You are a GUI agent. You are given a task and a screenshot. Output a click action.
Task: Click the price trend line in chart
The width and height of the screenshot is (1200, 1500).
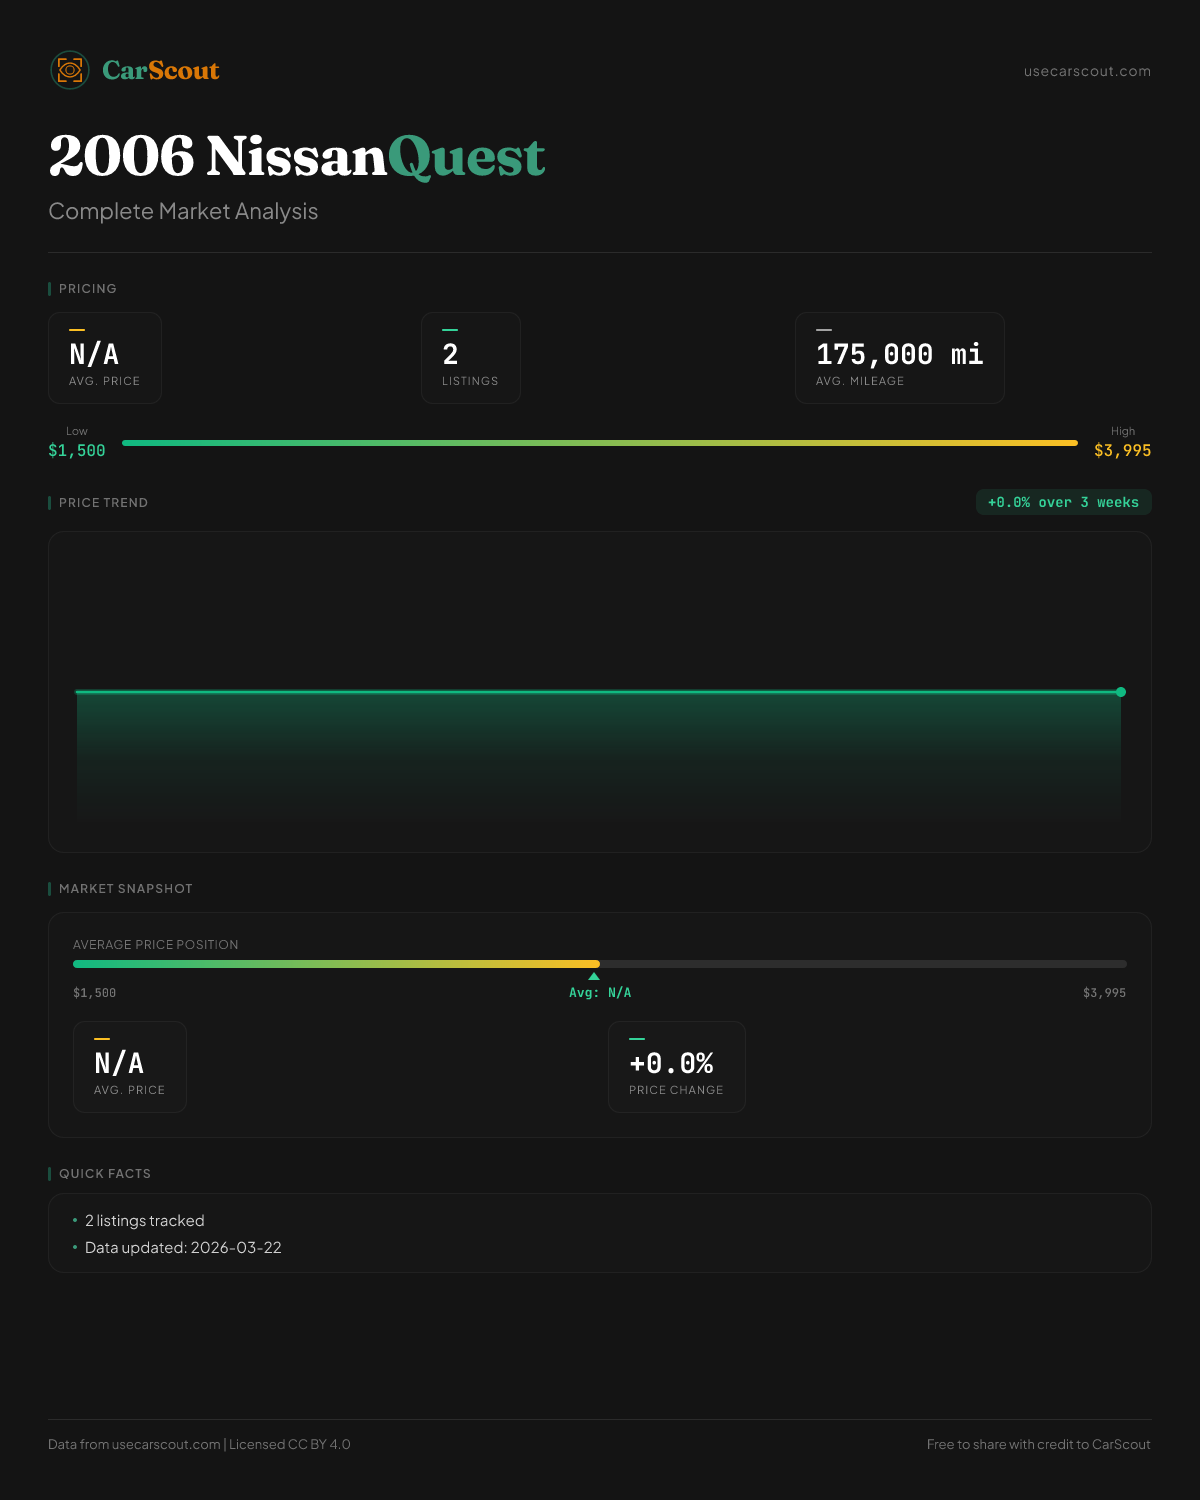tap(600, 692)
